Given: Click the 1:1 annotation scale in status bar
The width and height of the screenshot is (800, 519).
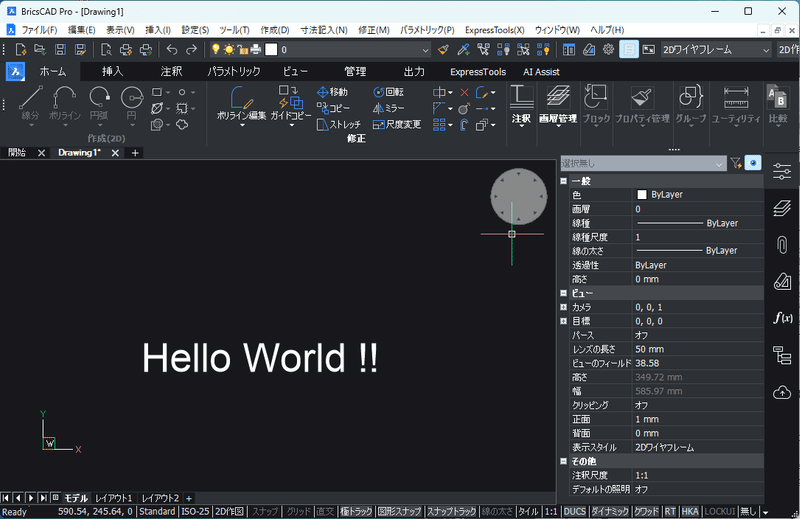Looking at the screenshot, I should pos(551,511).
